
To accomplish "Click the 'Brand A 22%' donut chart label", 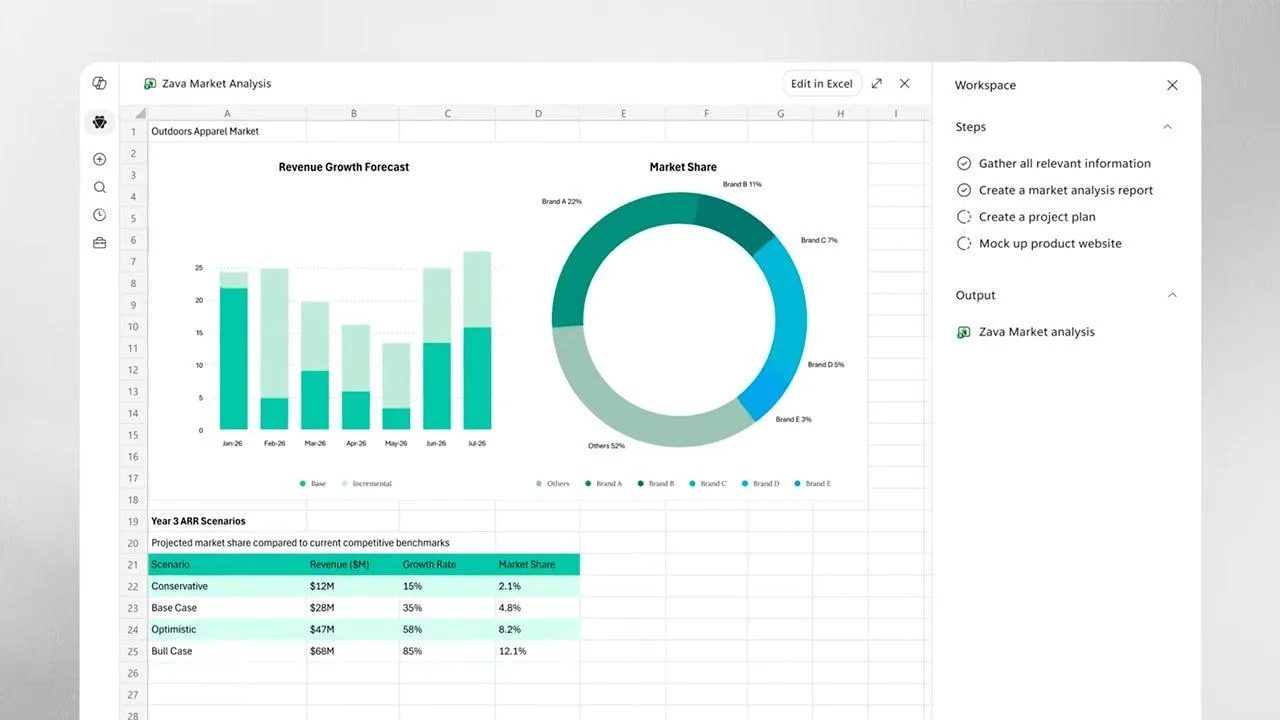I will pos(562,202).
